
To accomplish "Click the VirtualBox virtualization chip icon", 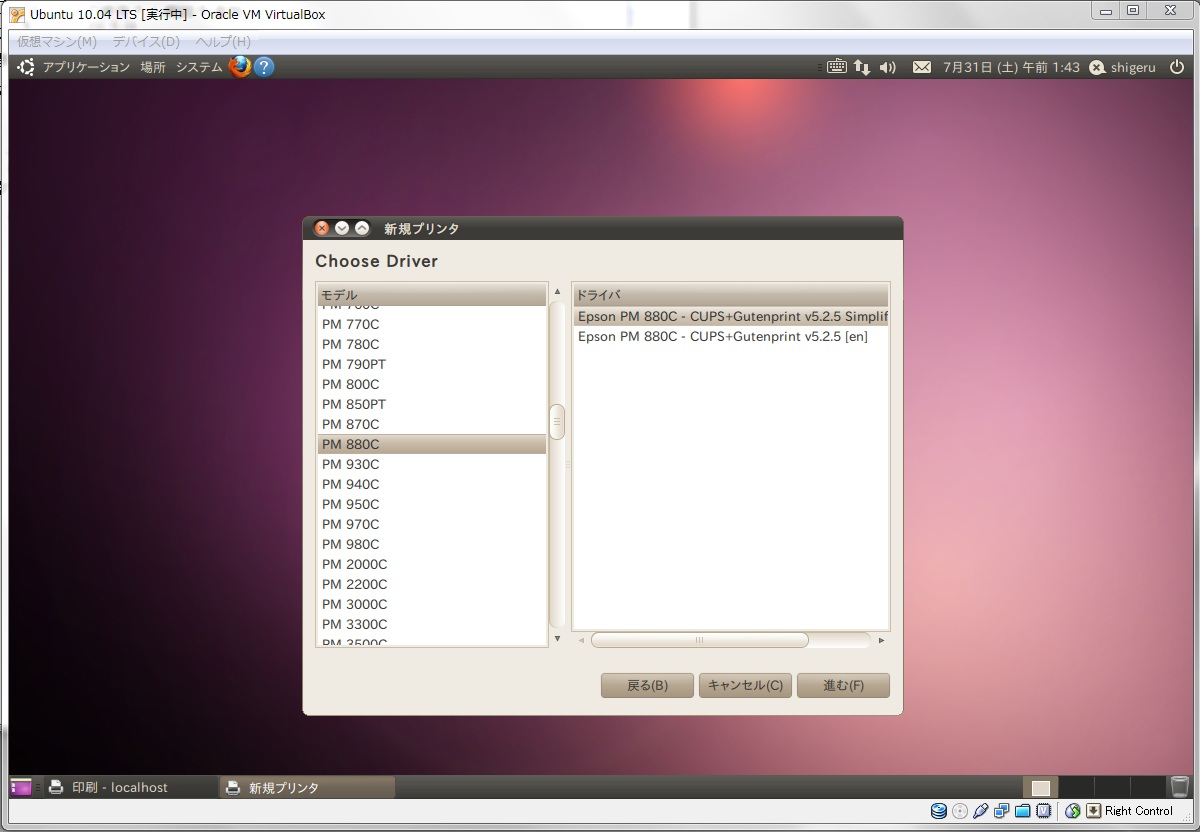I will point(1044,811).
